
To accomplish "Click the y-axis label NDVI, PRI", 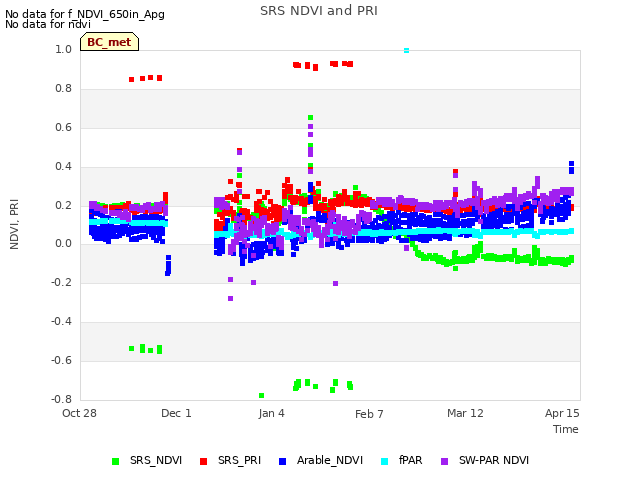I will pyautogui.click(x=14, y=224).
